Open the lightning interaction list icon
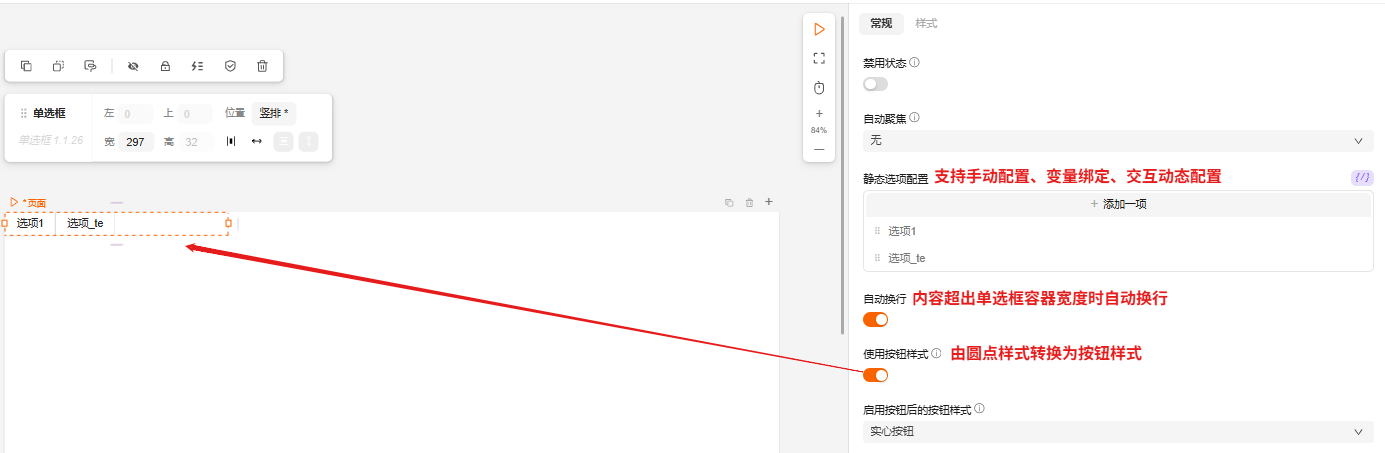This screenshot has width=1385, height=453. coord(197,66)
